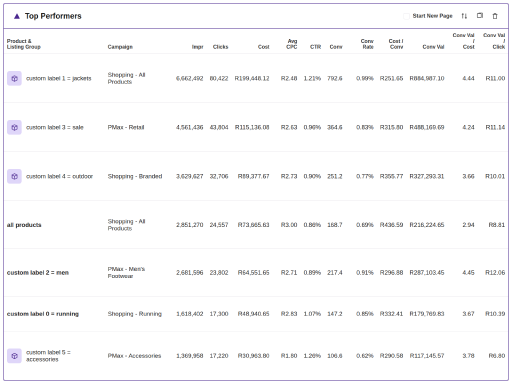This screenshot has width=512, height=384.
Task: Sort by Campaign column header
Action: tap(120, 47)
